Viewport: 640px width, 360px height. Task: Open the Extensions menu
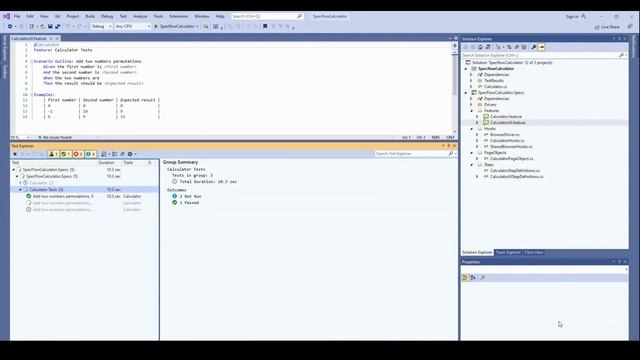click(179, 16)
